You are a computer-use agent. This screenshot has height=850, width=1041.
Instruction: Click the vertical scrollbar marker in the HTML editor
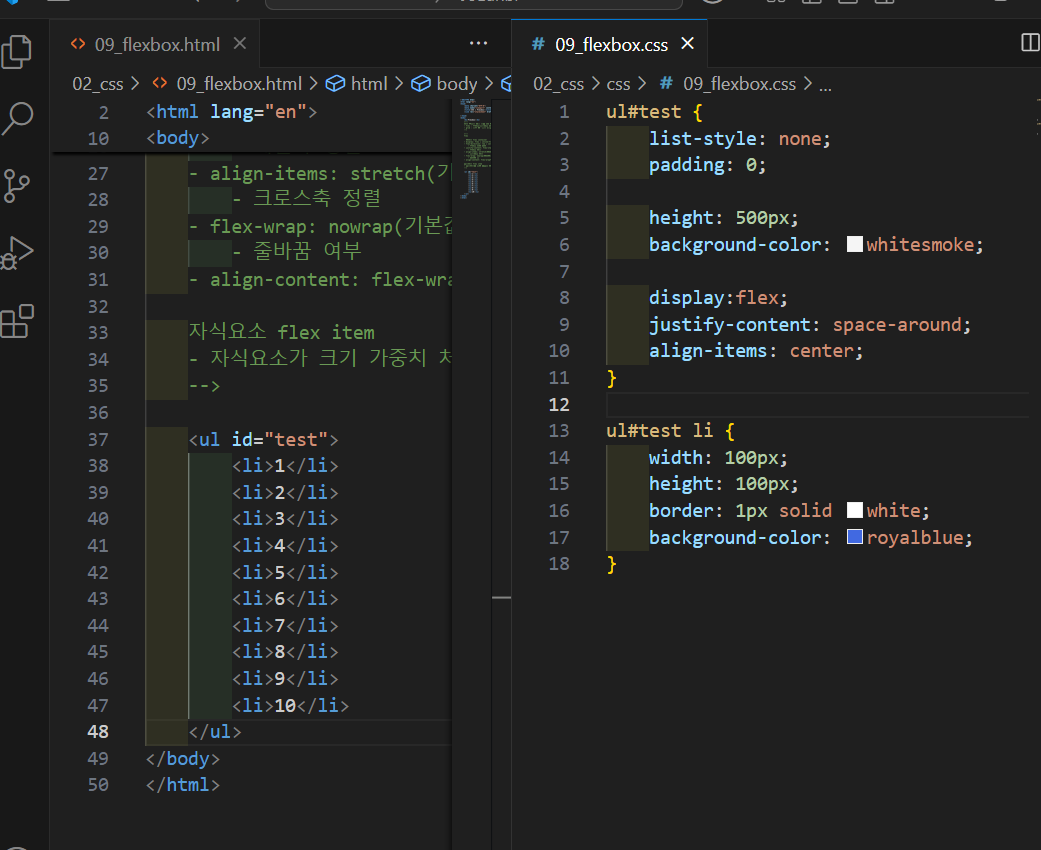click(501, 598)
